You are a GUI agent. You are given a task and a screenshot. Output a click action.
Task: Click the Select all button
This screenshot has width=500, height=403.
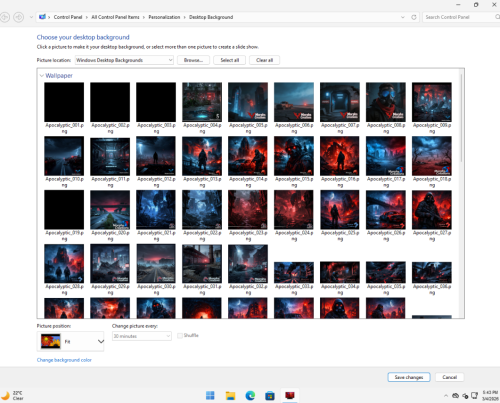(x=230, y=60)
